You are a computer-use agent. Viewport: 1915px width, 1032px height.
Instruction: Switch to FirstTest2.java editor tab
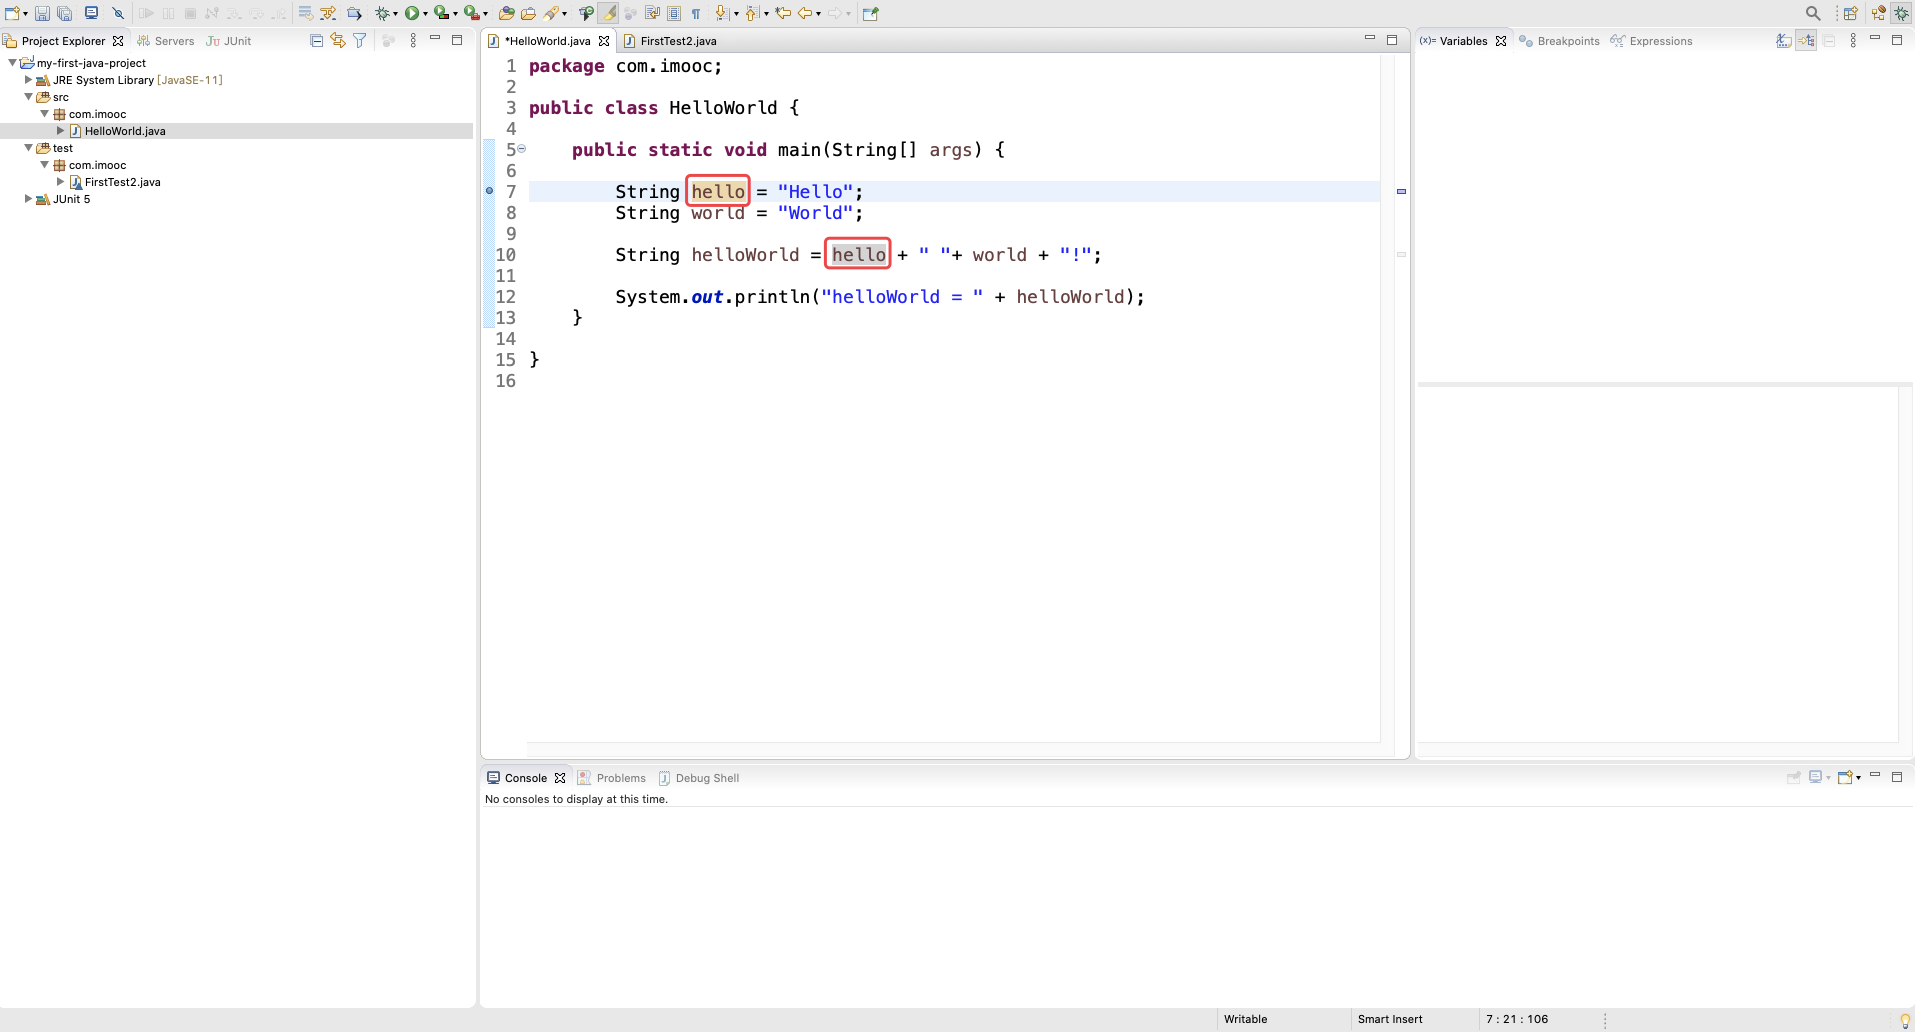point(669,41)
